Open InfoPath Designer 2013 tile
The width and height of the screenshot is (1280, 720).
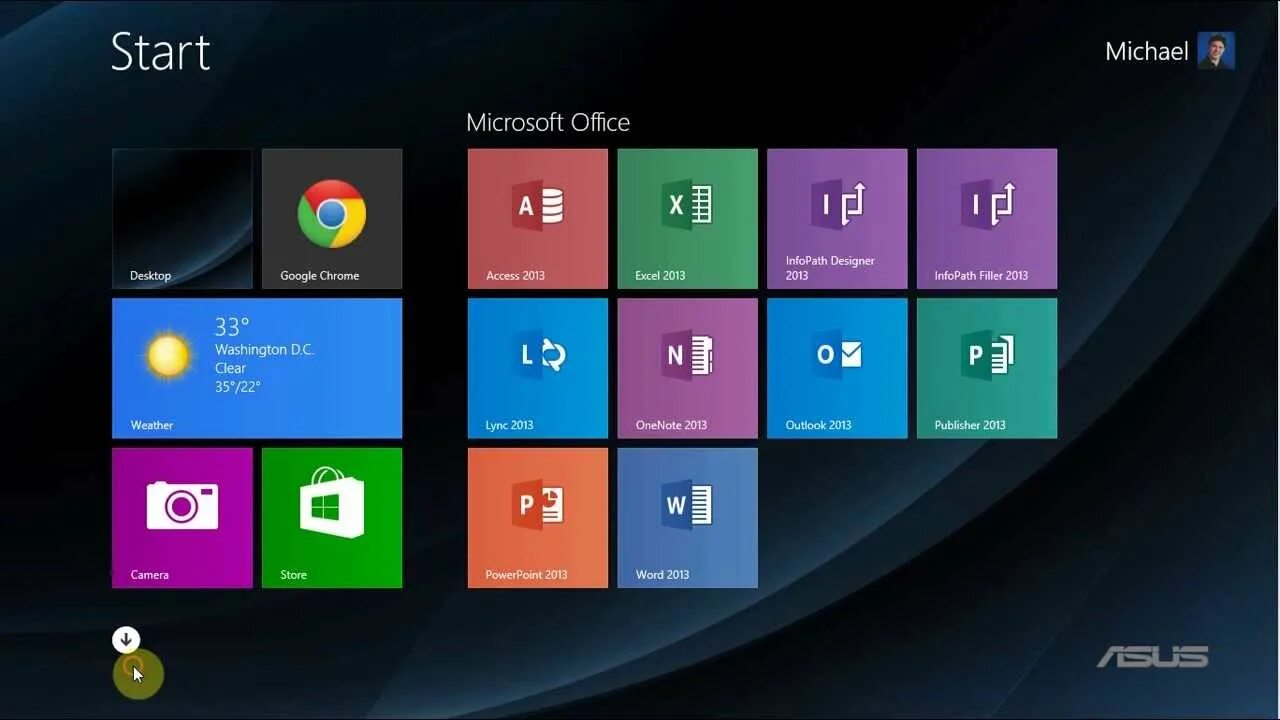837,219
